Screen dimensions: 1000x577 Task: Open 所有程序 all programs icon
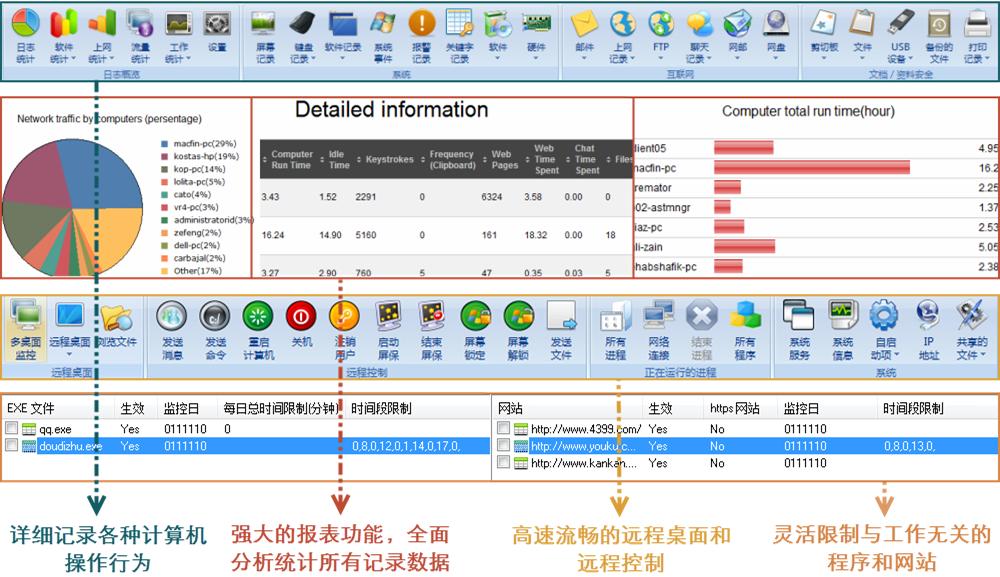pyautogui.click(x=745, y=316)
